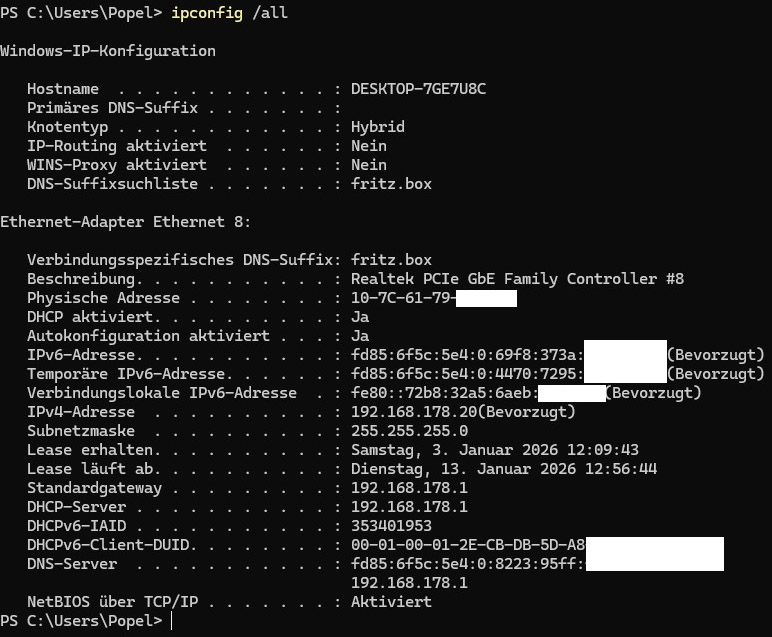Click the Ethernet-Adapter Ethernet 8 heading

click(x=125, y=222)
